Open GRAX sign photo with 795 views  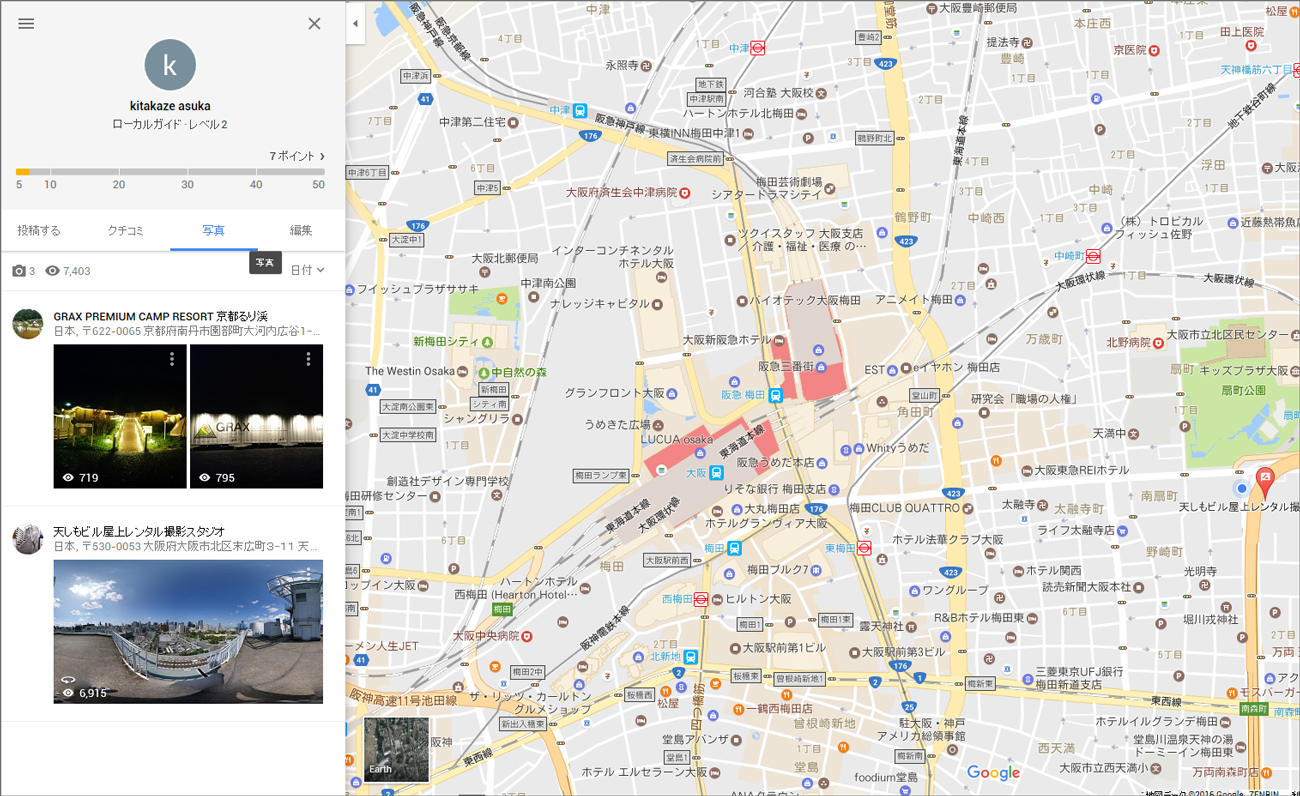(256, 416)
